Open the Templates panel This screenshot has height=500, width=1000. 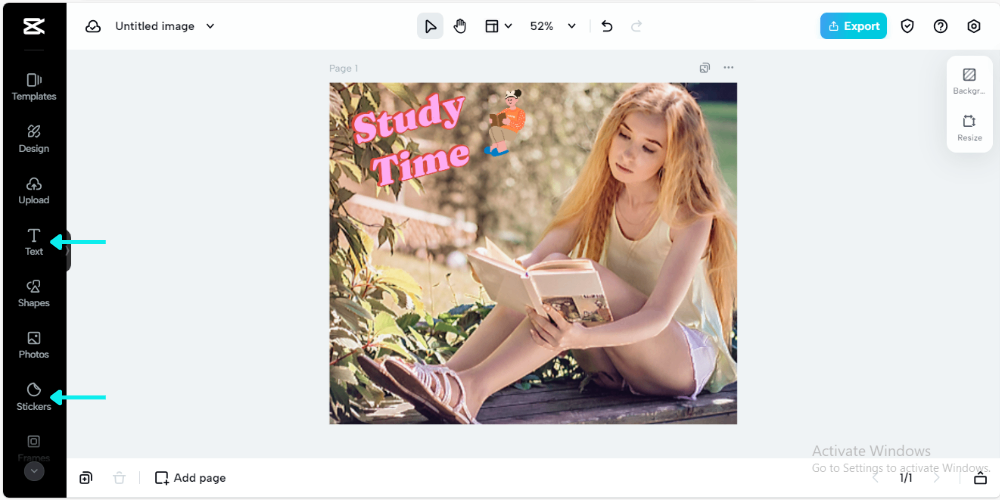click(34, 87)
